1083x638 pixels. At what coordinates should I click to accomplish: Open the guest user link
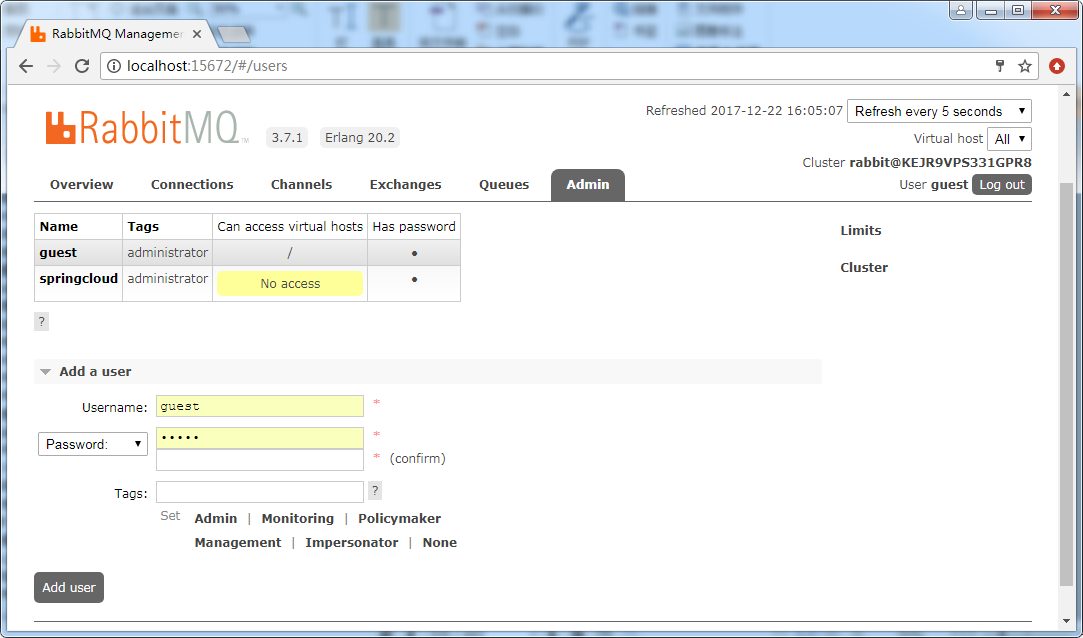[58, 253]
